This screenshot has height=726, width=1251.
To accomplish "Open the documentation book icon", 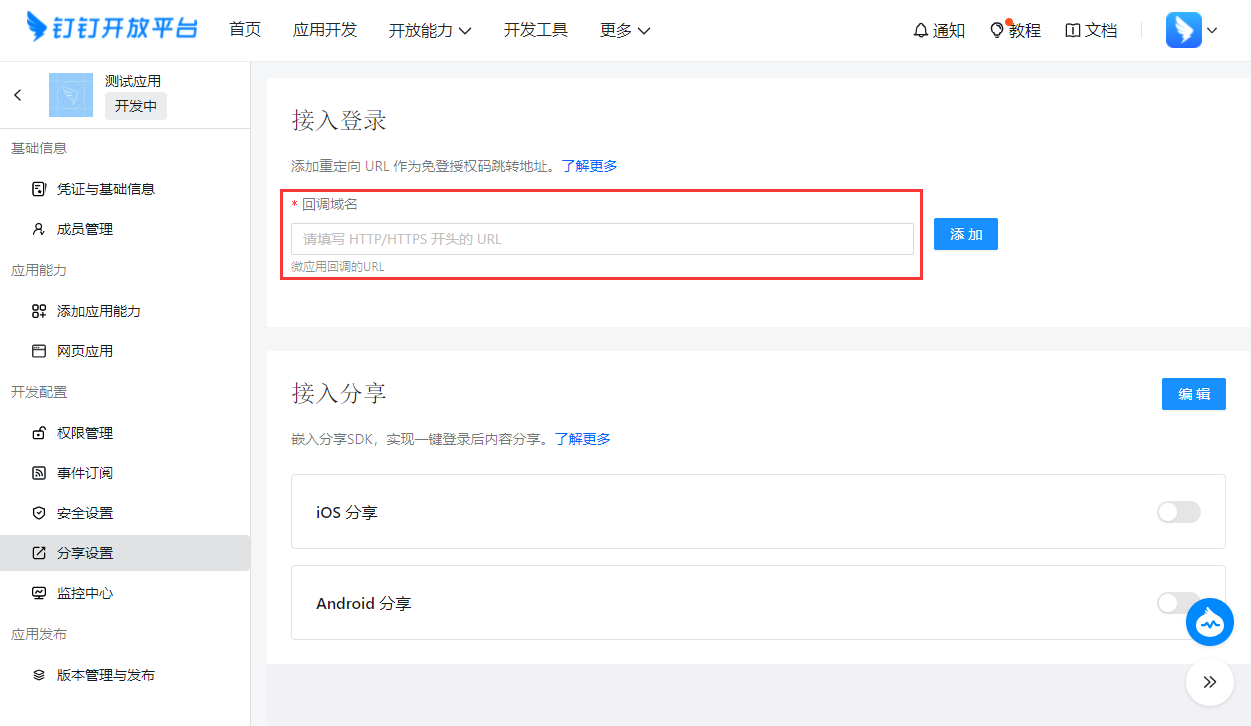I will point(1073,31).
